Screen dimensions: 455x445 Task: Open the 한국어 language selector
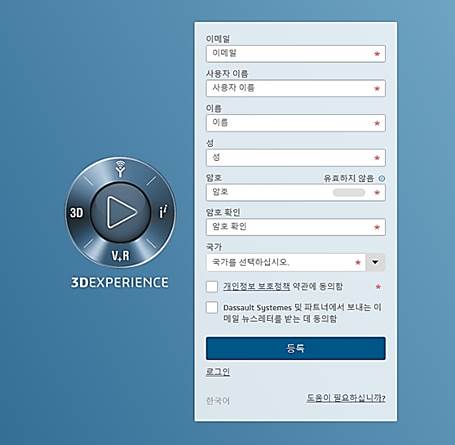[x=218, y=401]
